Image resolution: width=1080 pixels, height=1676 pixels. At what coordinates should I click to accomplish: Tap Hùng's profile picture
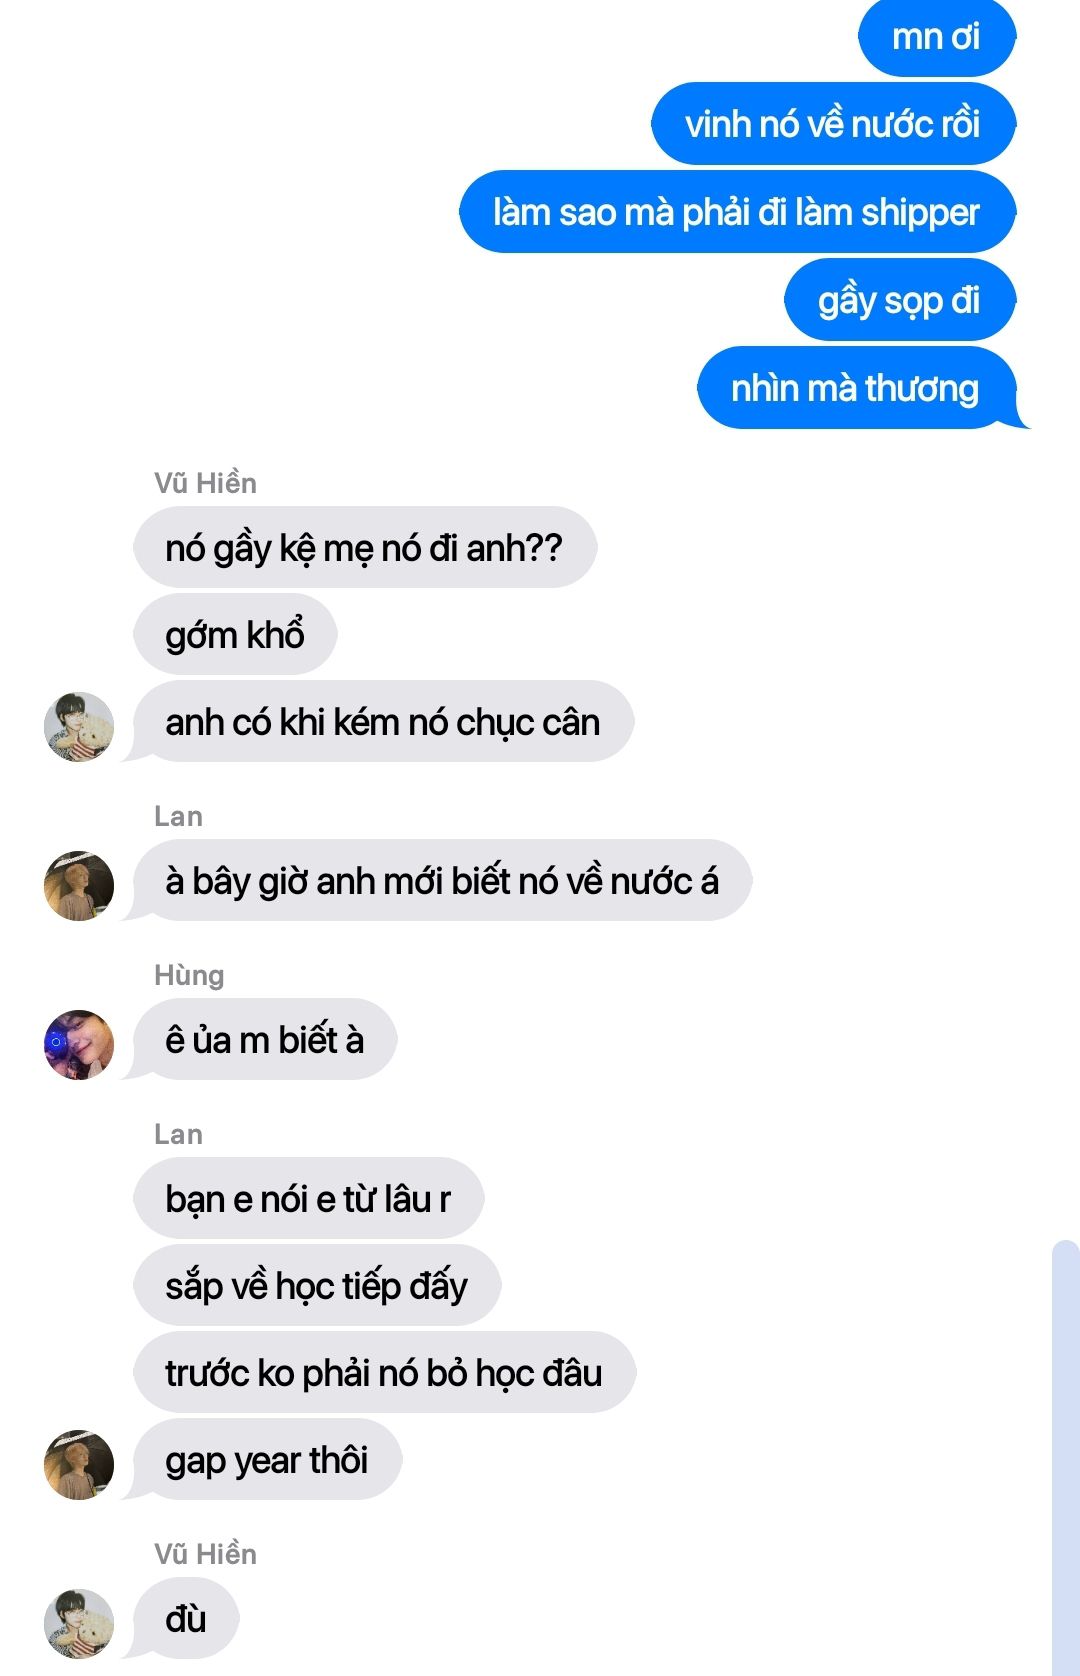79,1044
